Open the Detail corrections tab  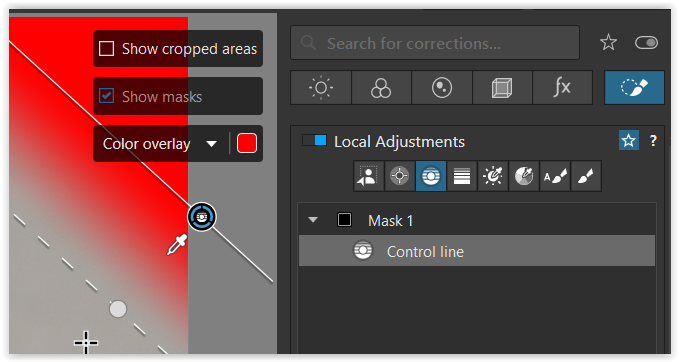point(442,88)
